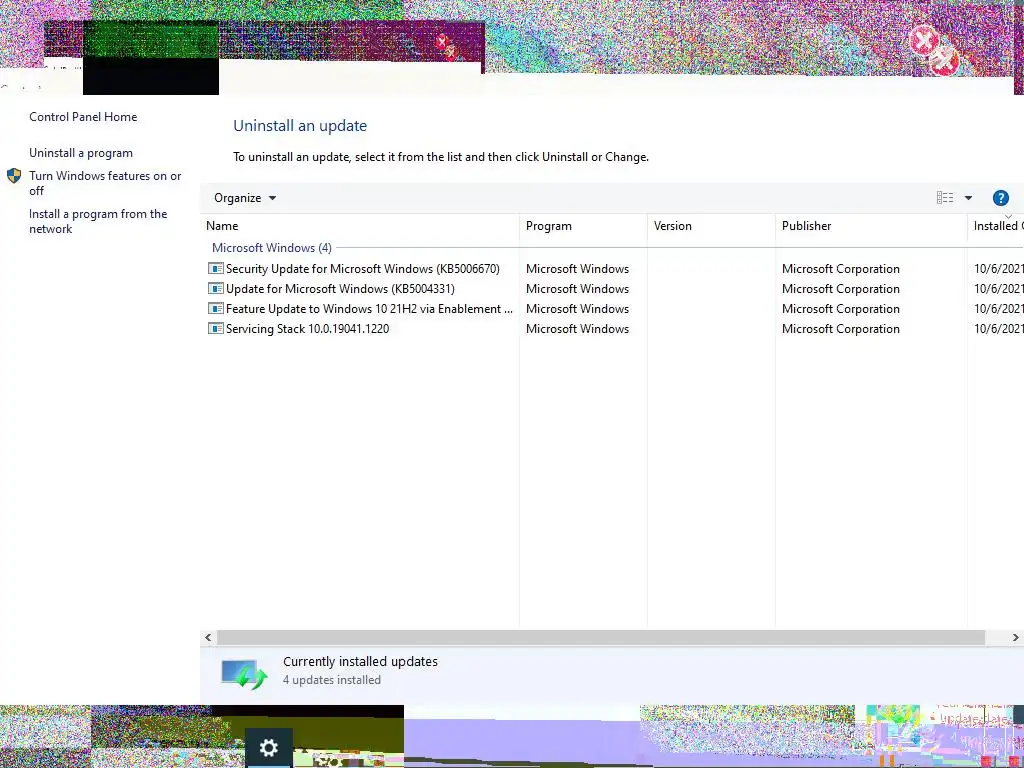Sort by the Program column header
The width and height of the screenshot is (1024, 768).
click(x=583, y=226)
